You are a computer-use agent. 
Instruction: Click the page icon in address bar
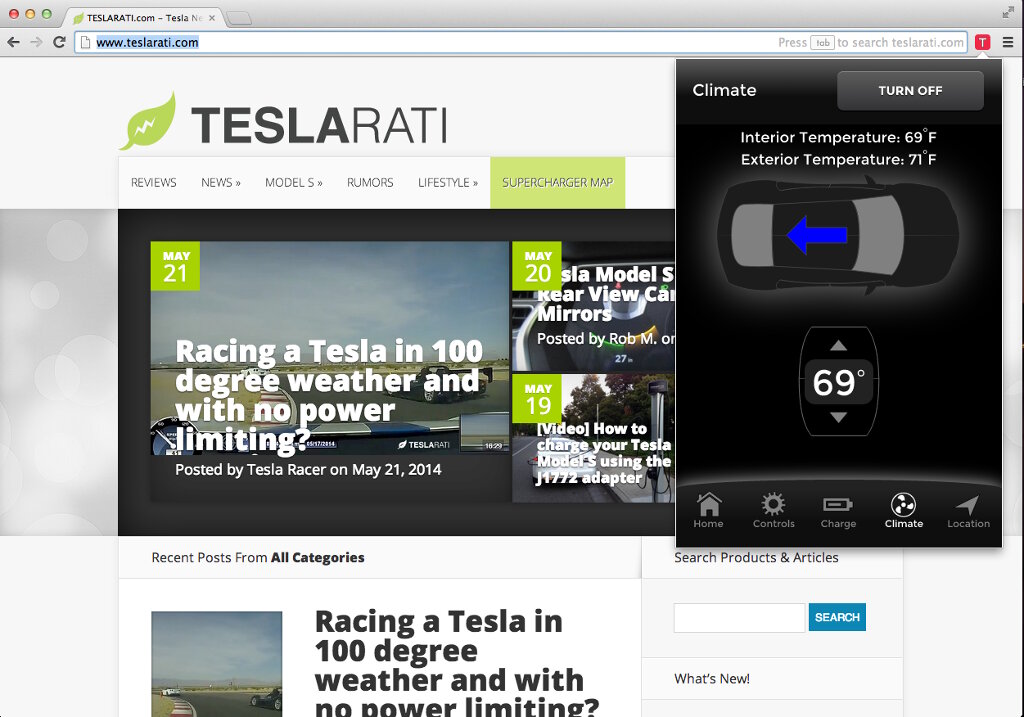[85, 42]
